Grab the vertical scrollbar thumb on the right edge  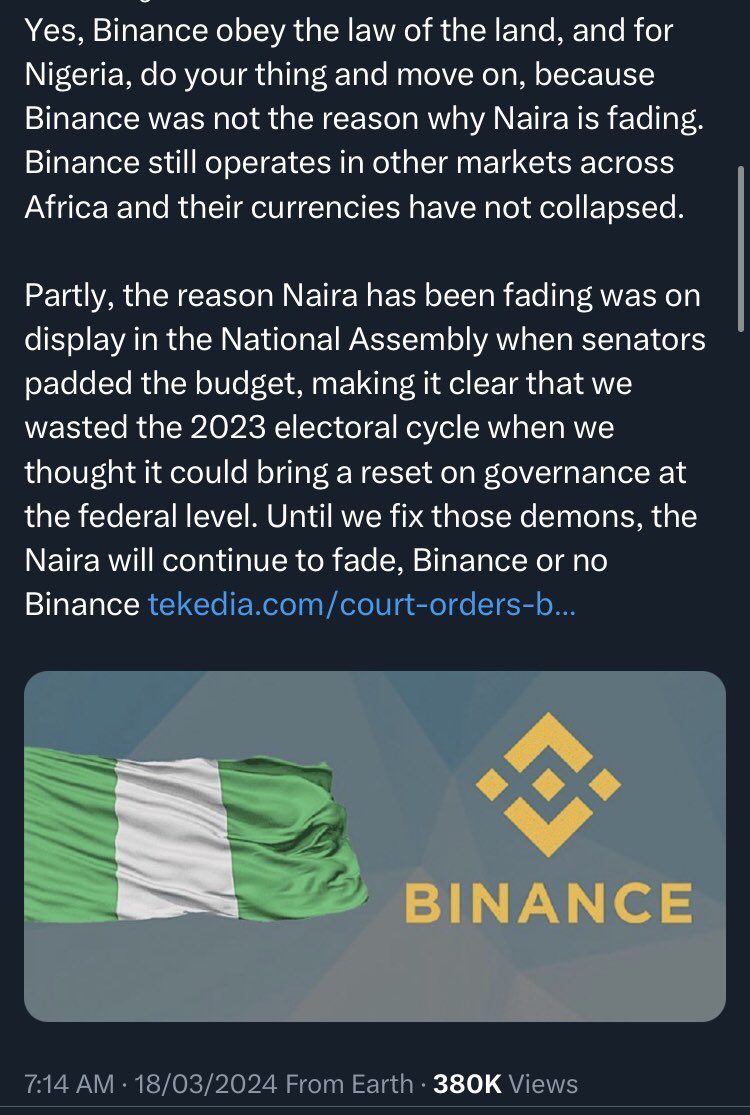(741, 248)
